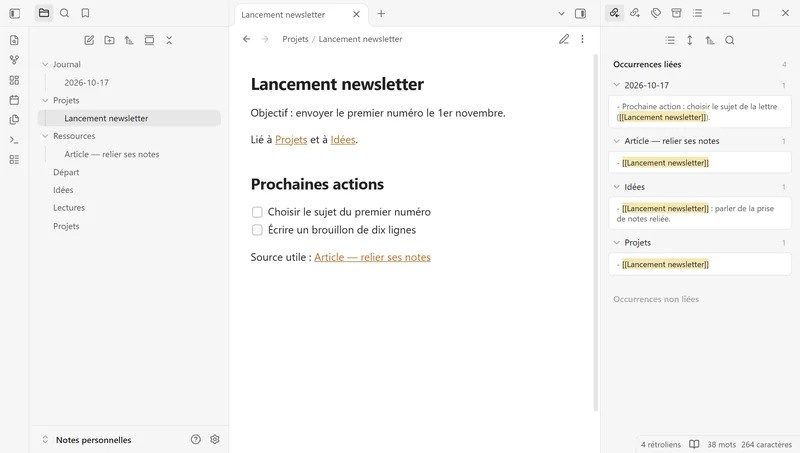This screenshot has width=800, height=453.
Task: Show outgoing links panel tab icon
Action: (x=635, y=13)
